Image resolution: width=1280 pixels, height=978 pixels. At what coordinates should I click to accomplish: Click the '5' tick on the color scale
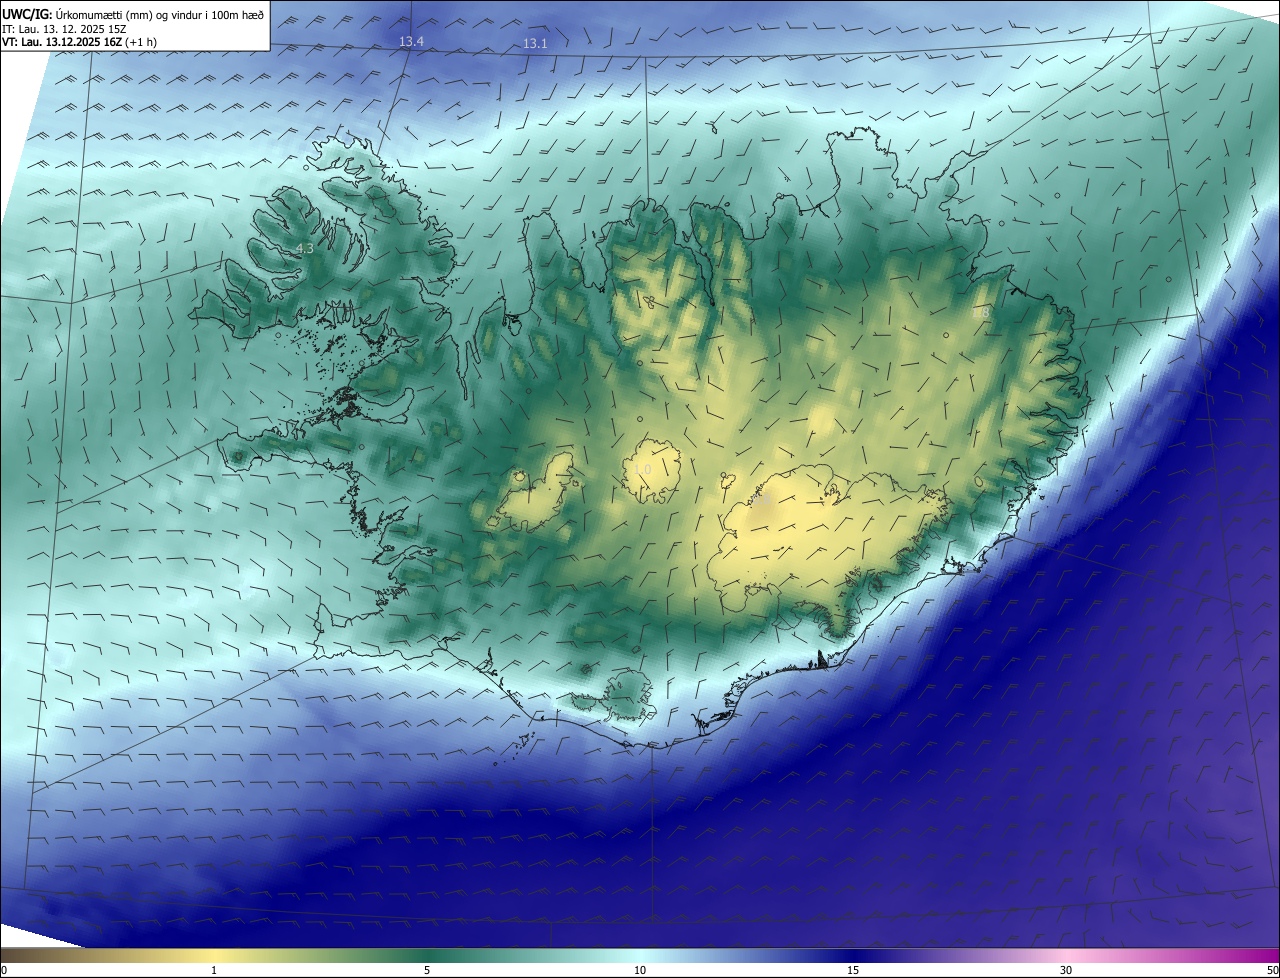(427, 970)
